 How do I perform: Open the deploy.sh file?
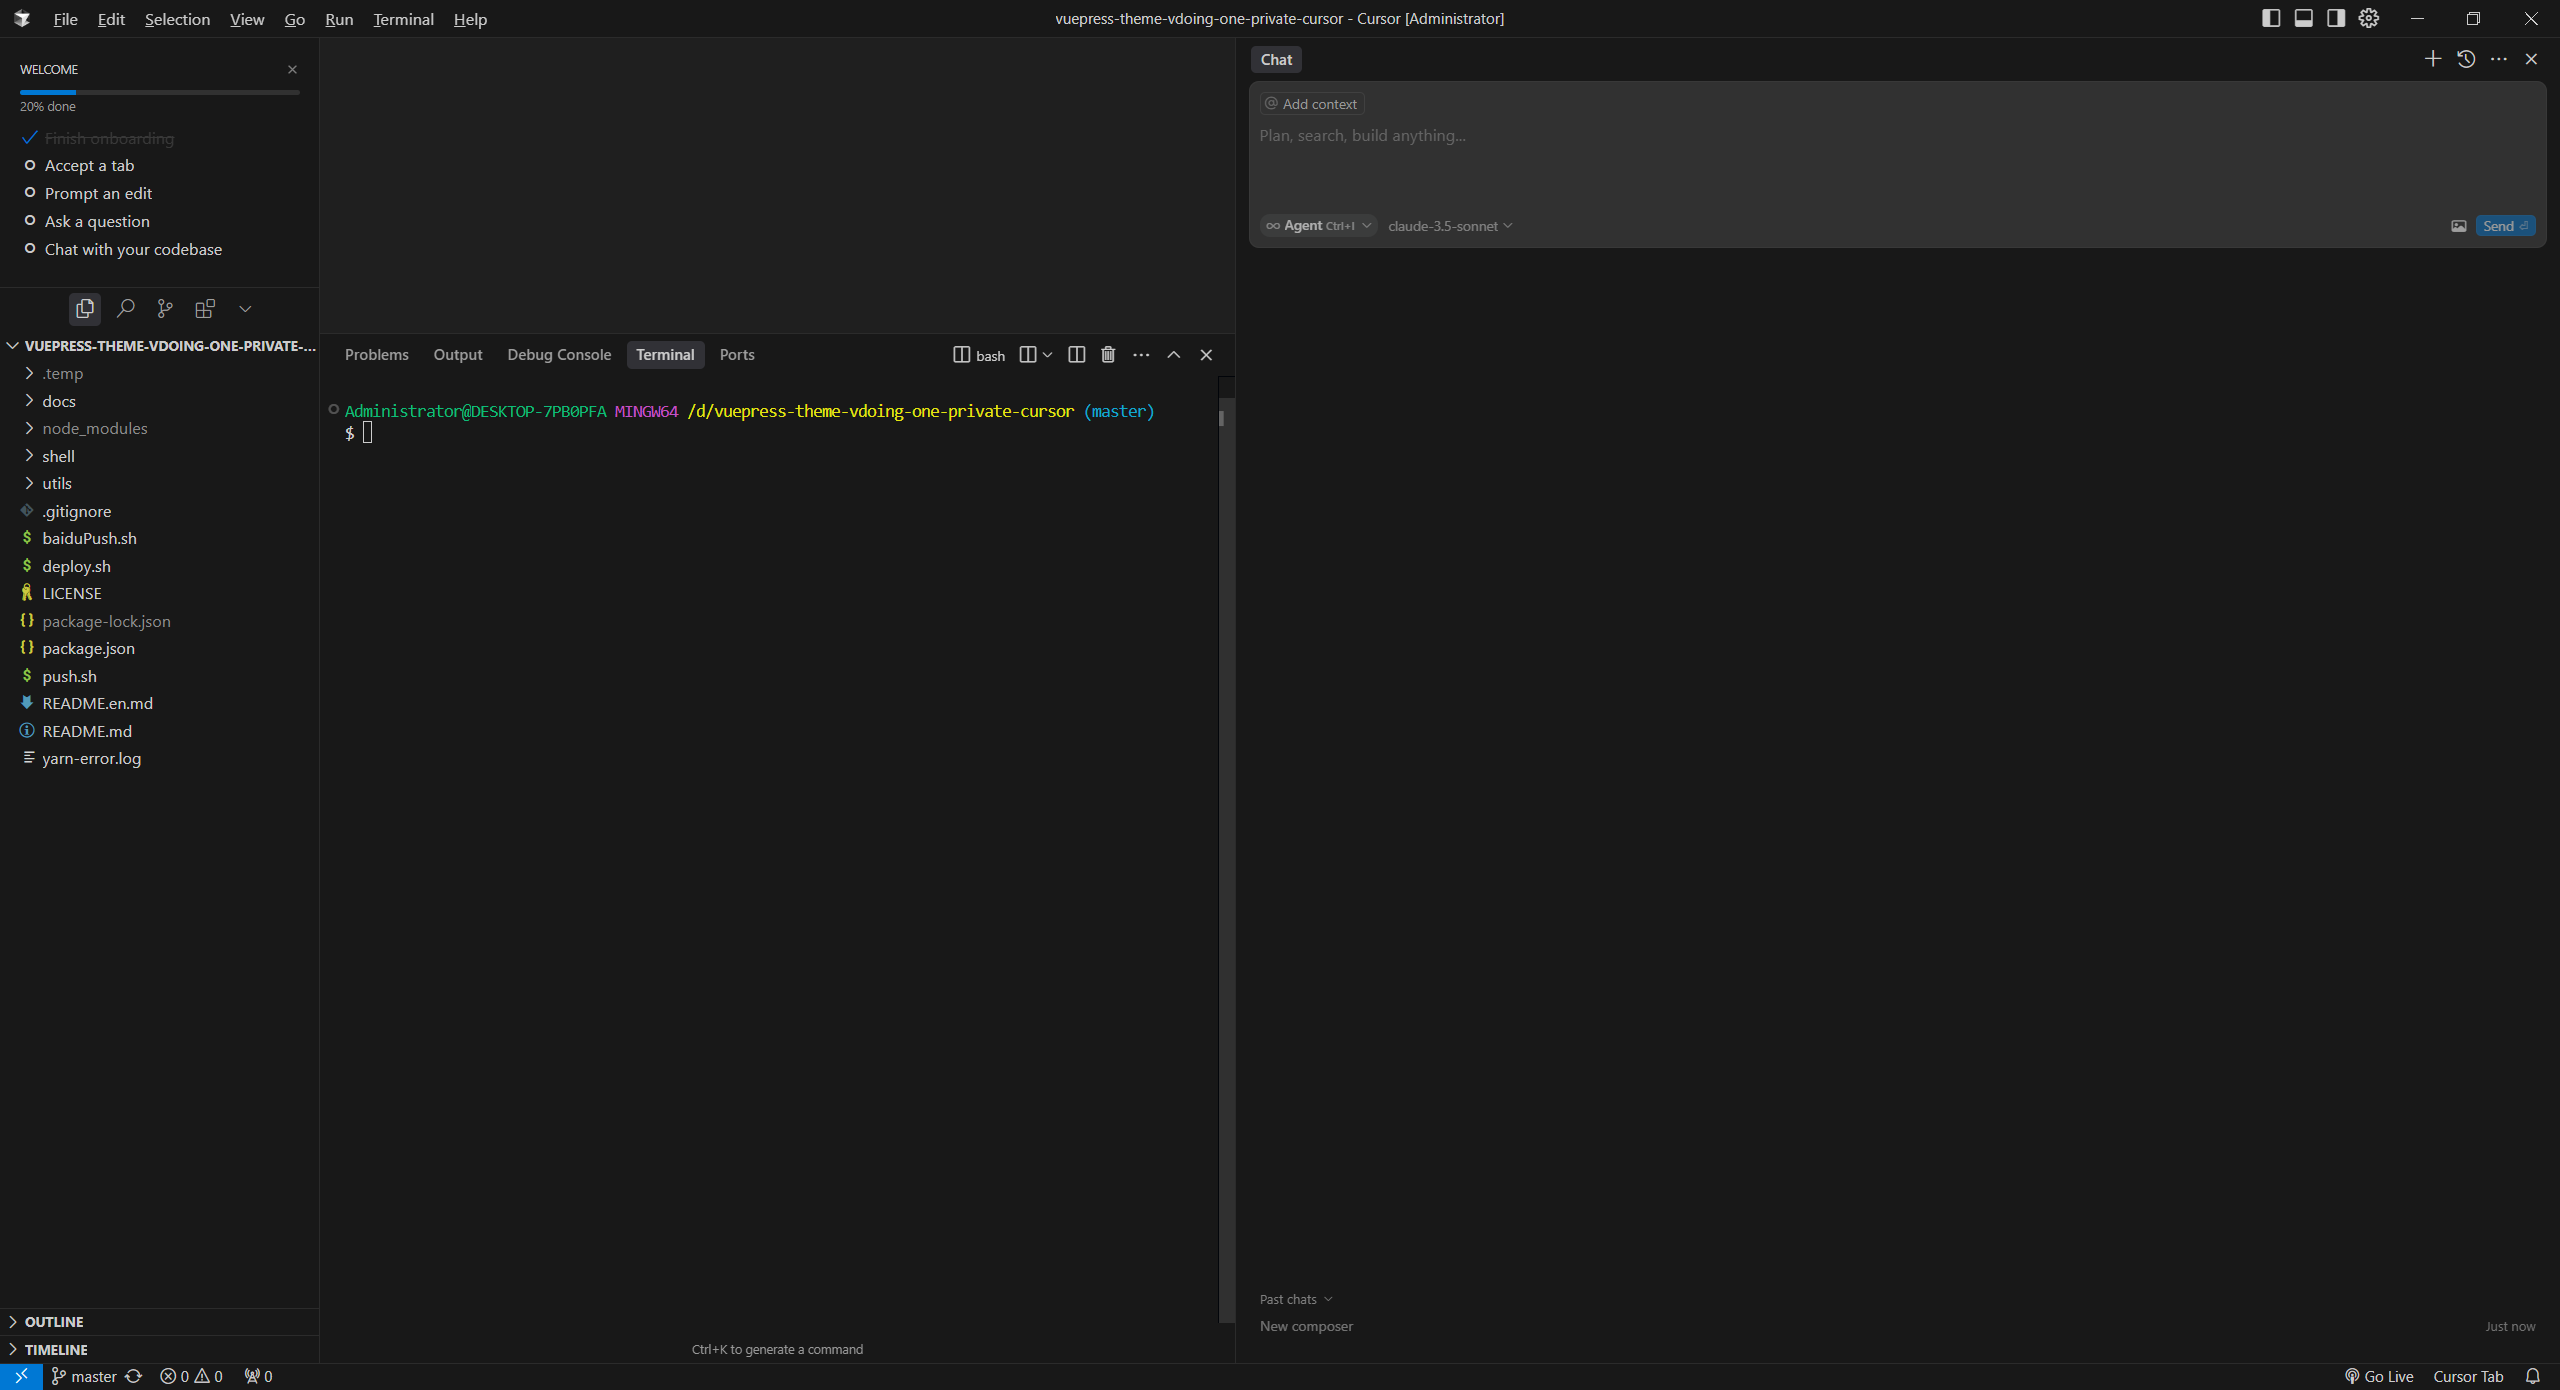point(160,566)
